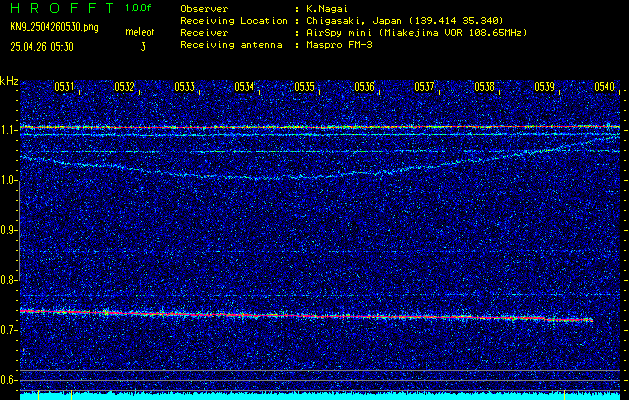Click the meteor tick nearest 0539 on bottom strip
629x400 pixels.
(x=564, y=396)
